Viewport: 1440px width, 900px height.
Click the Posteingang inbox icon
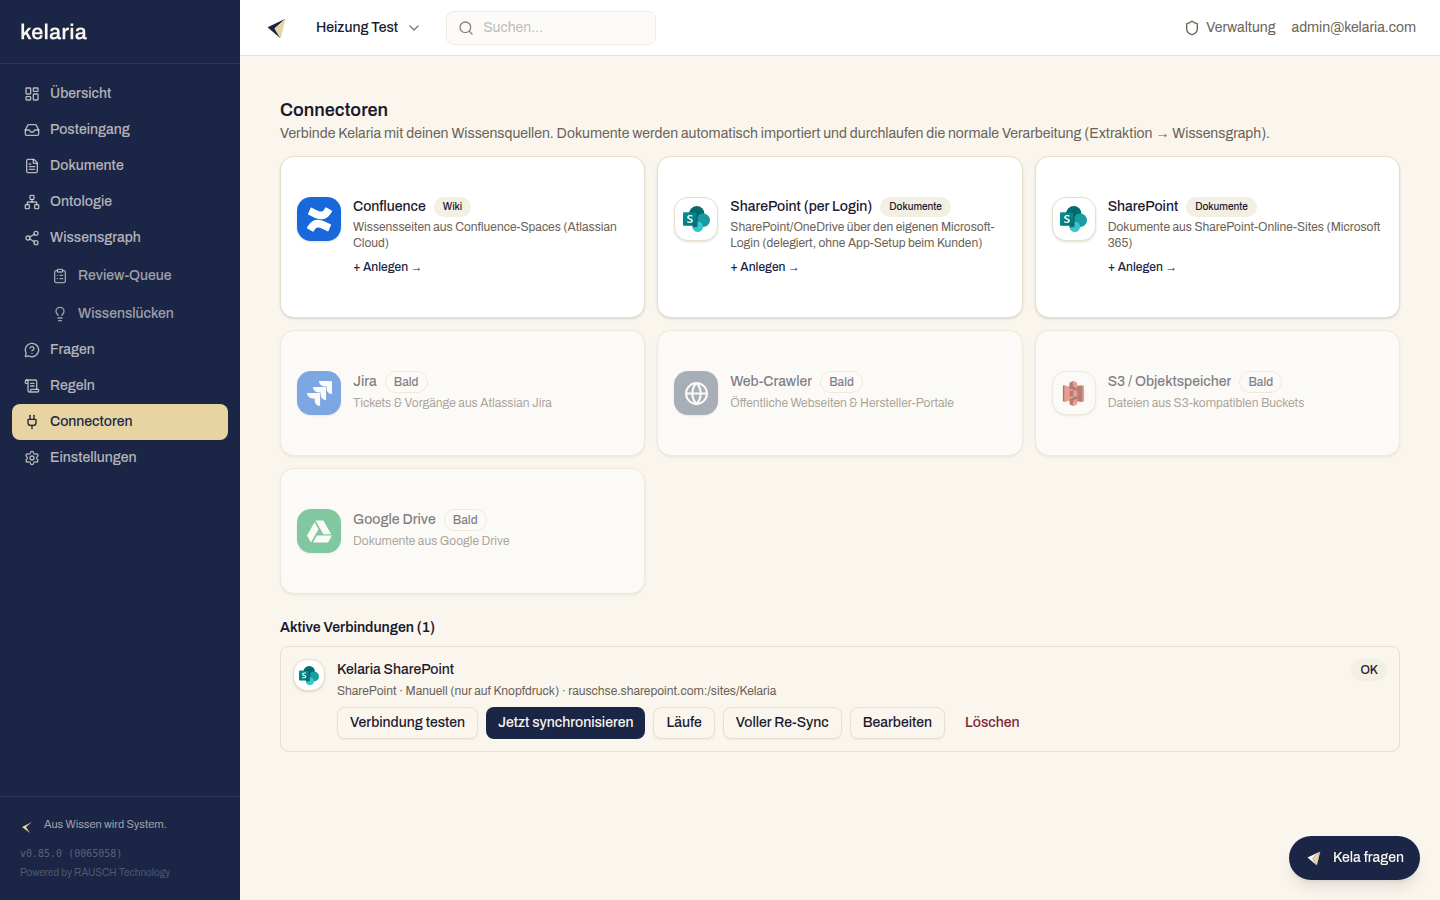pos(32,130)
